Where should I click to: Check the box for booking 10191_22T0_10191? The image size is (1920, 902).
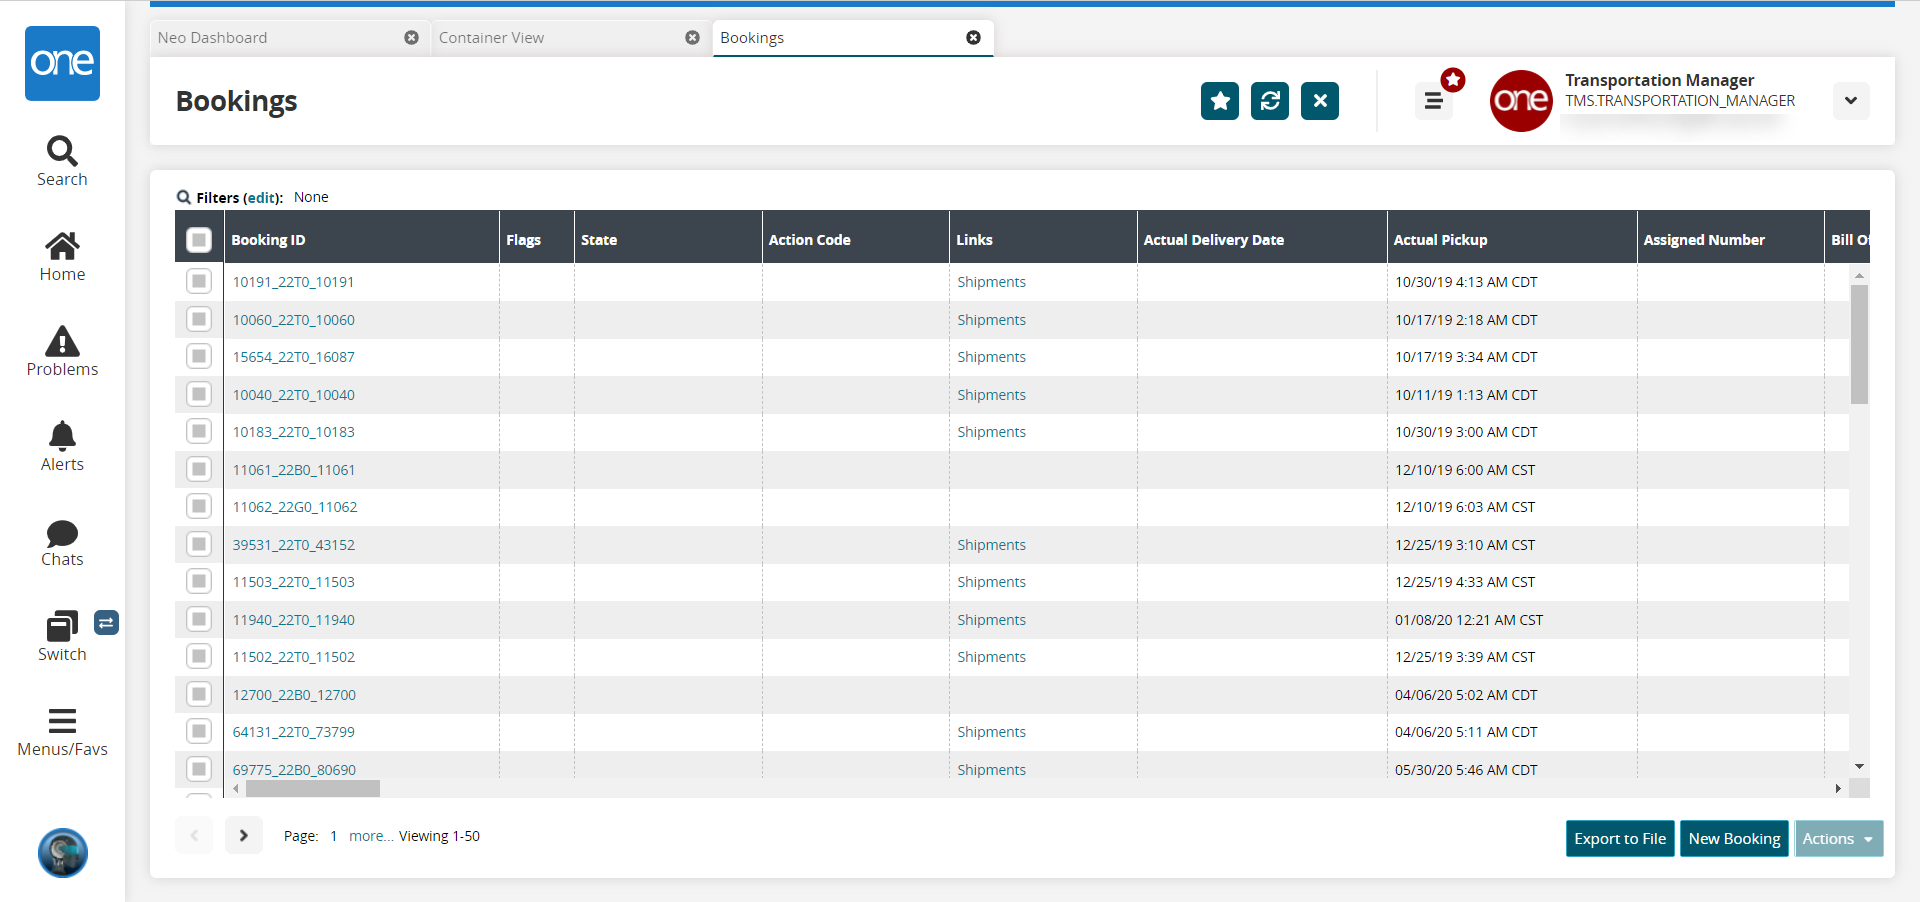click(199, 282)
